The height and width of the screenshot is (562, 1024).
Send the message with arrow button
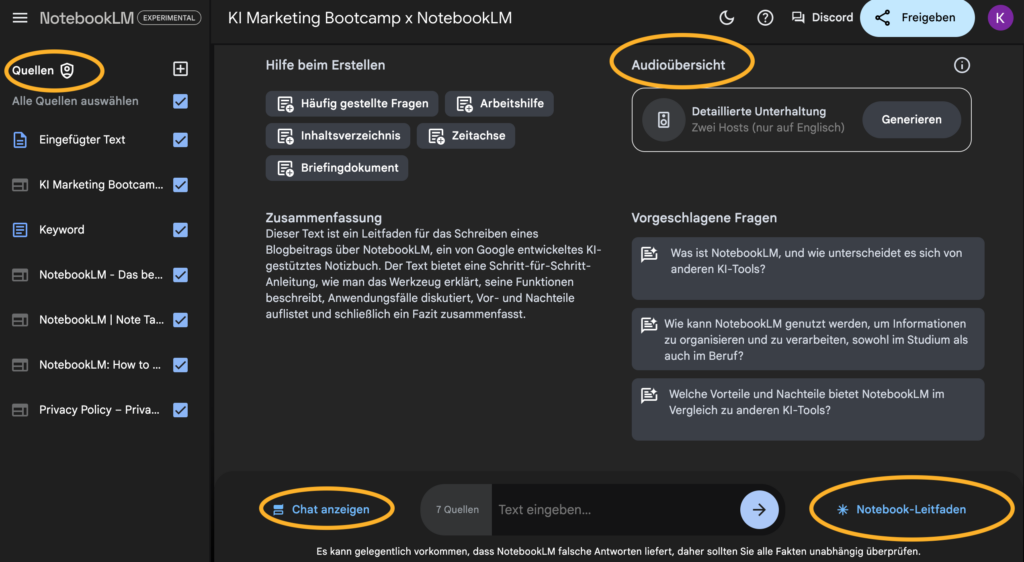pyautogui.click(x=759, y=510)
